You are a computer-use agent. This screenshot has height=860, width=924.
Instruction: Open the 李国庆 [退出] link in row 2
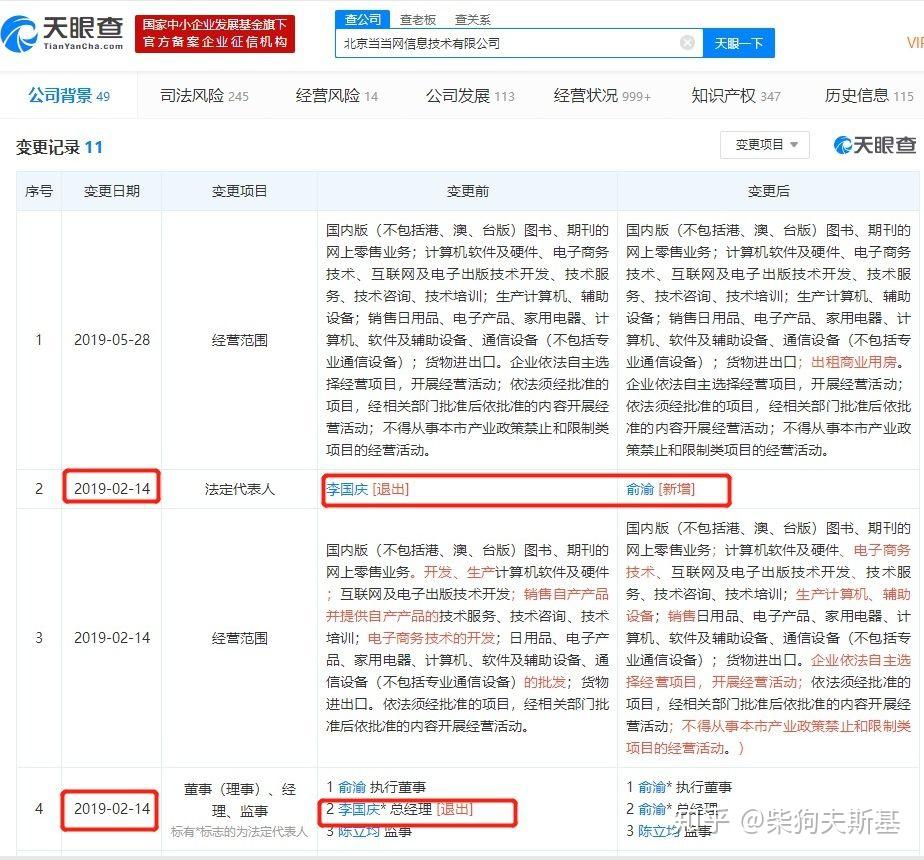click(x=367, y=489)
